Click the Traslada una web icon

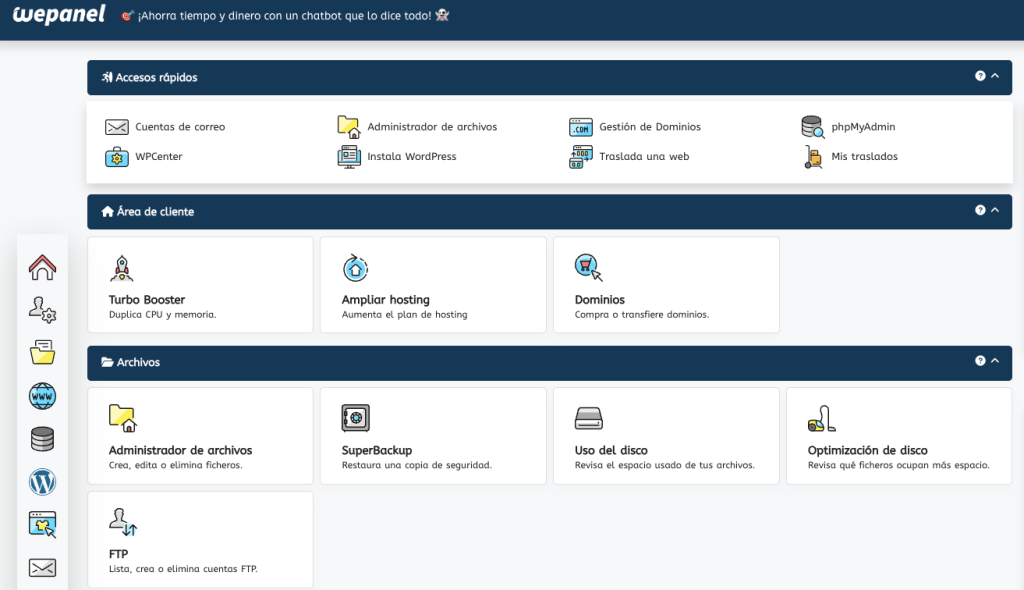click(581, 157)
